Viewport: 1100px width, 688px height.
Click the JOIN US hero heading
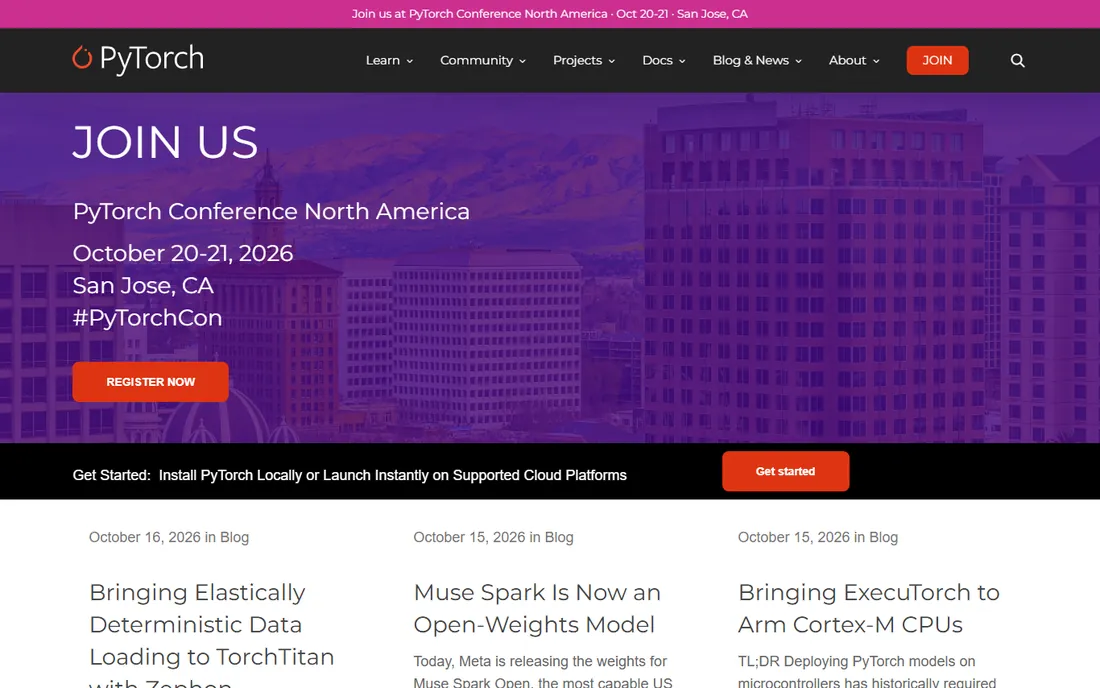[x=166, y=142]
